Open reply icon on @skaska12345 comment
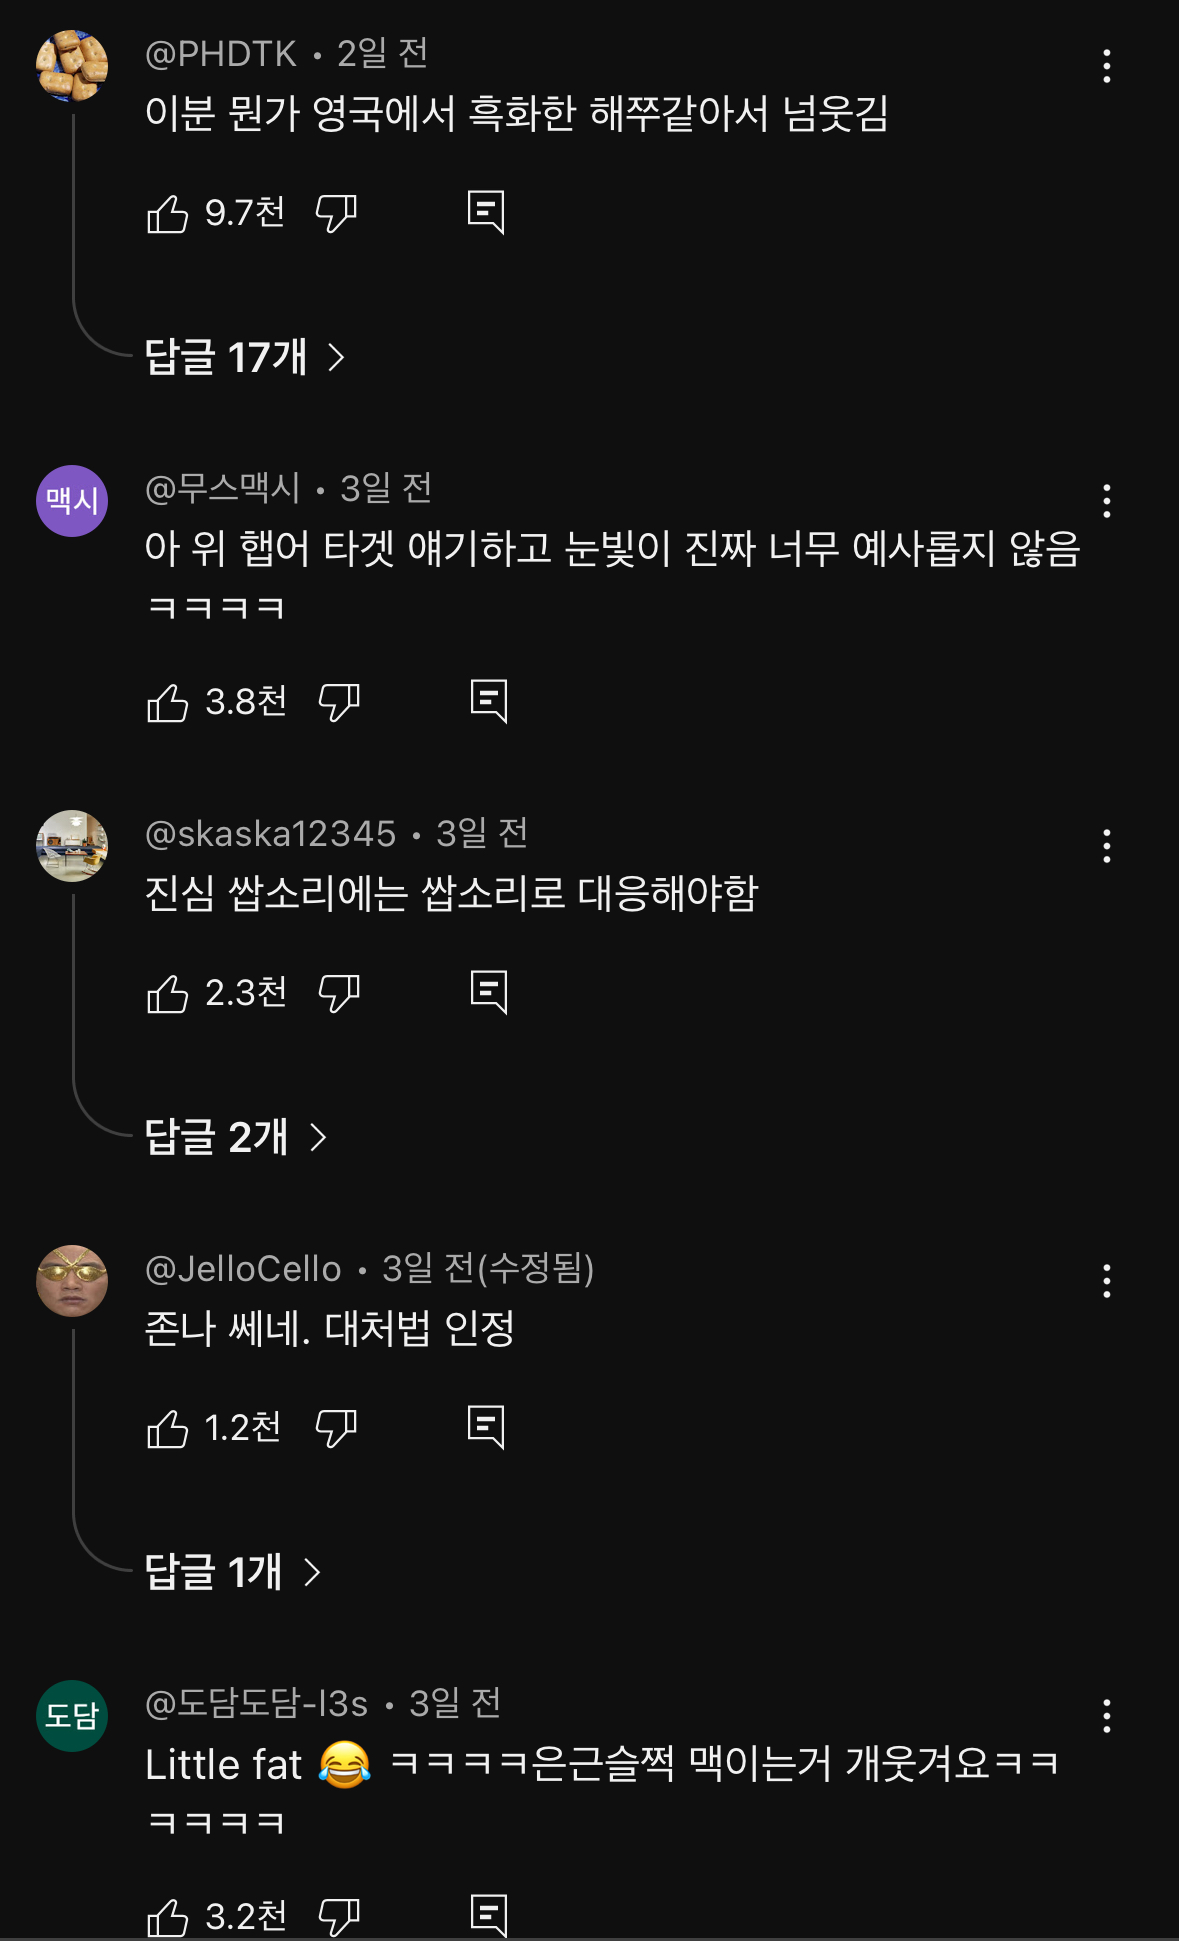 (489, 993)
